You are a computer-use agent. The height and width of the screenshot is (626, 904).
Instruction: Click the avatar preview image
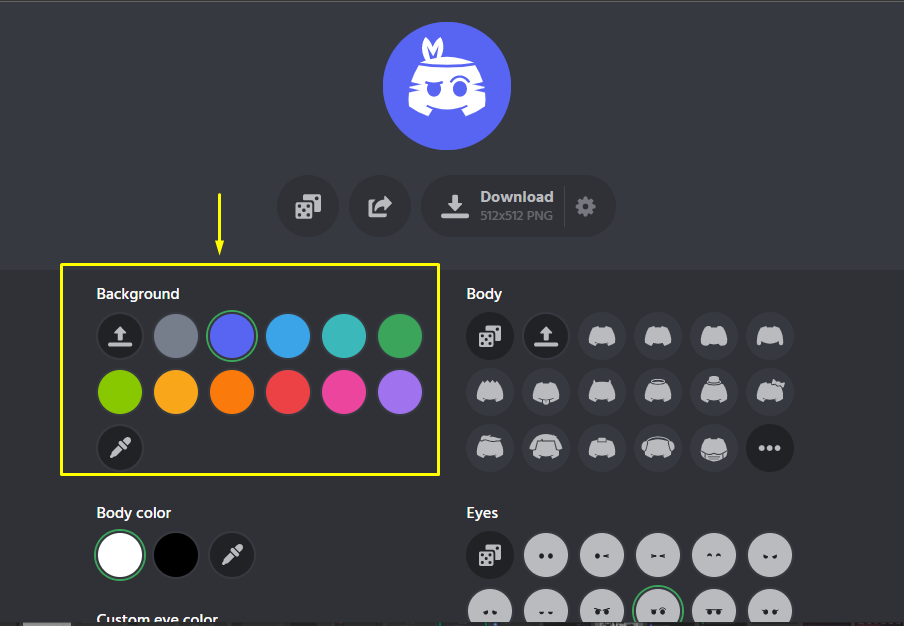[447, 86]
